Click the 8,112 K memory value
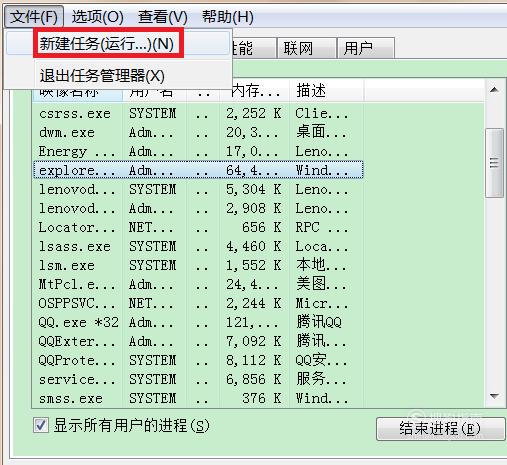 click(x=254, y=361)
